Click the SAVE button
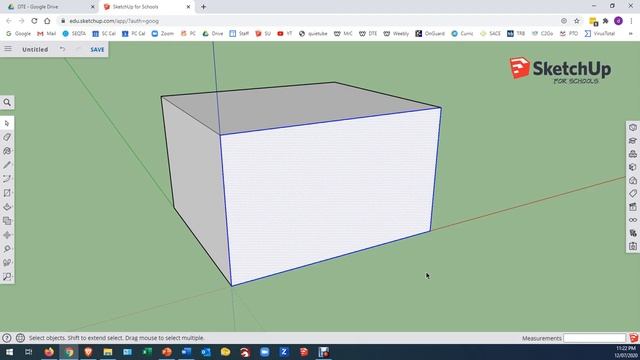The height and width of the screenshot is (360, 640). [x=97, y=49]
